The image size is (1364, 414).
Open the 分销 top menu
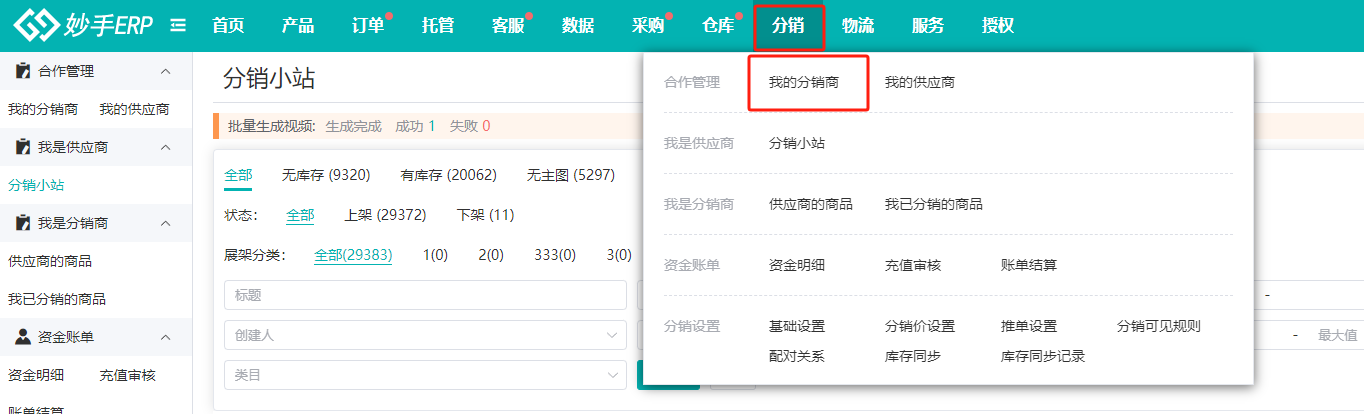tap(788, 26)
